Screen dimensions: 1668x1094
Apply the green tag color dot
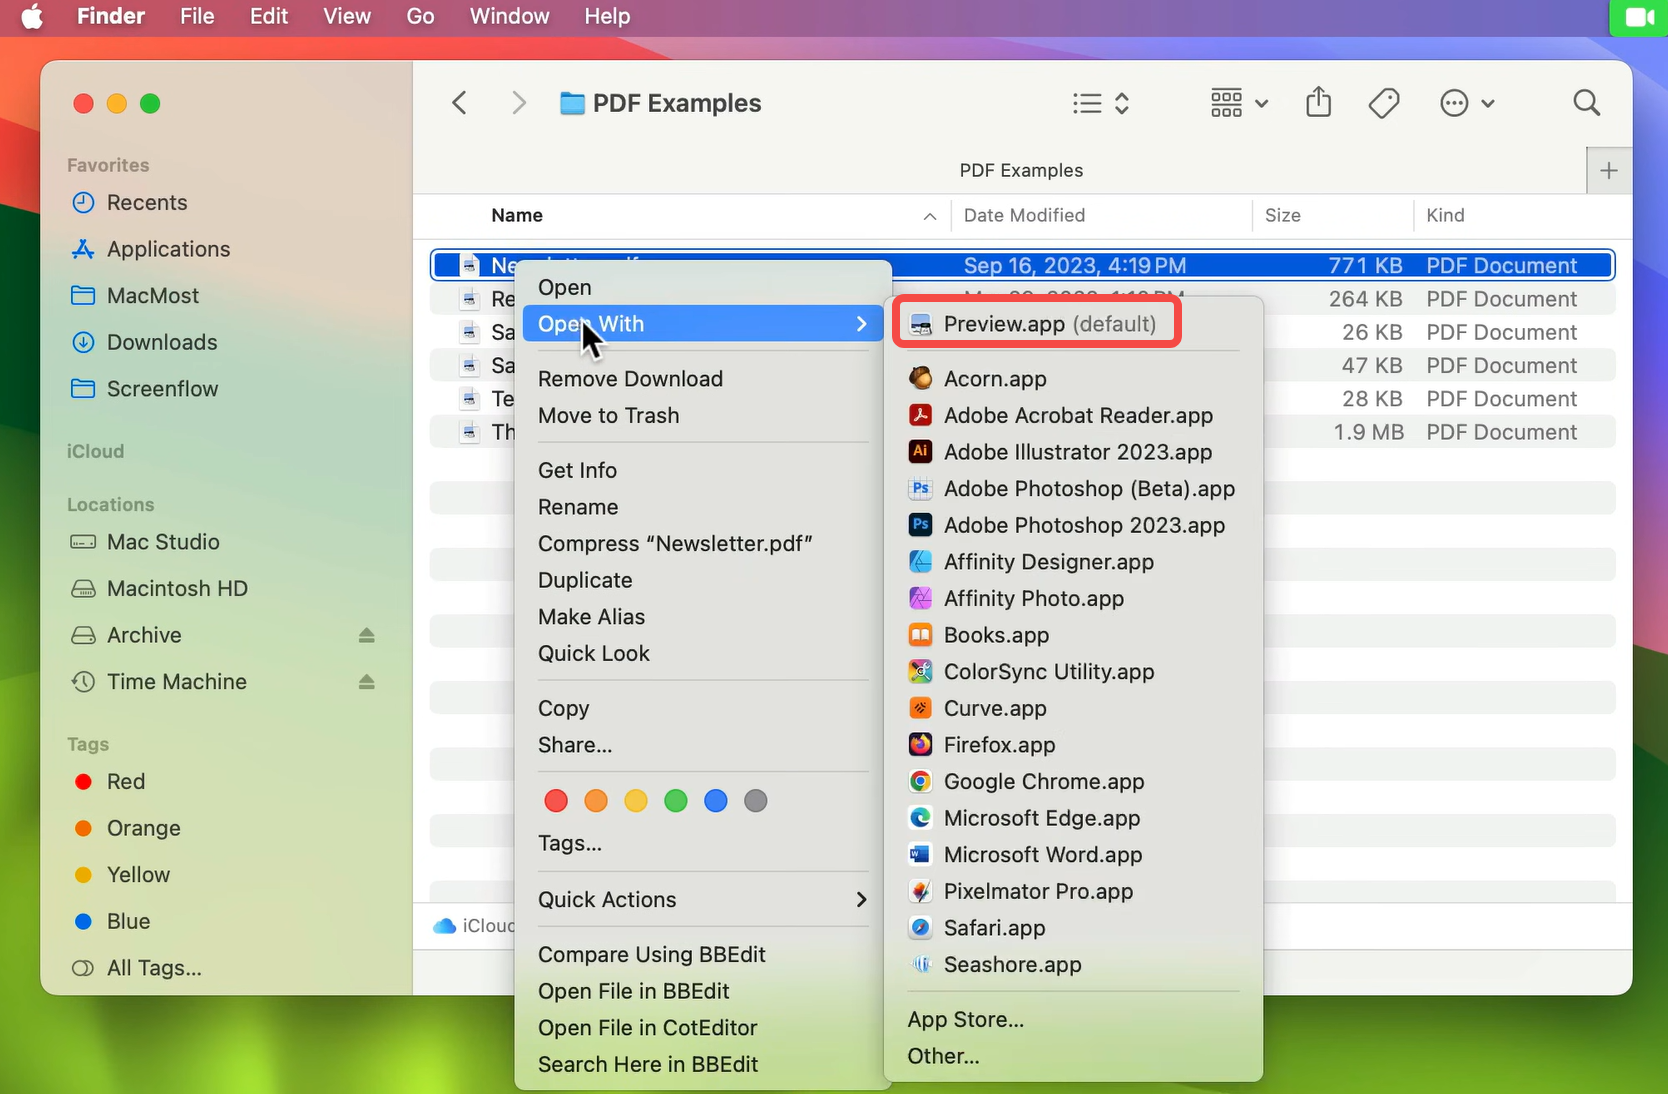676,801
